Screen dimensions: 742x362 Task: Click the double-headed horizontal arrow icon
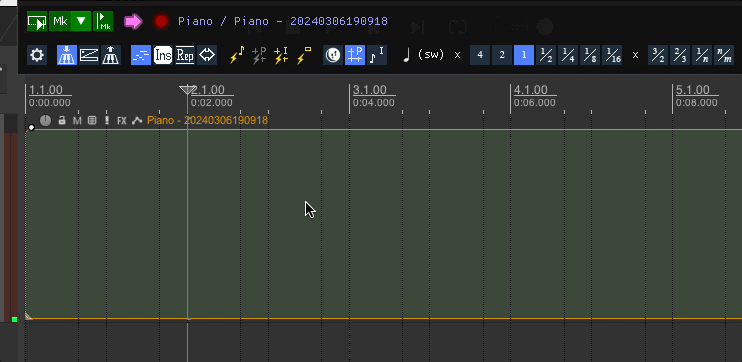(x=207, y=55)
